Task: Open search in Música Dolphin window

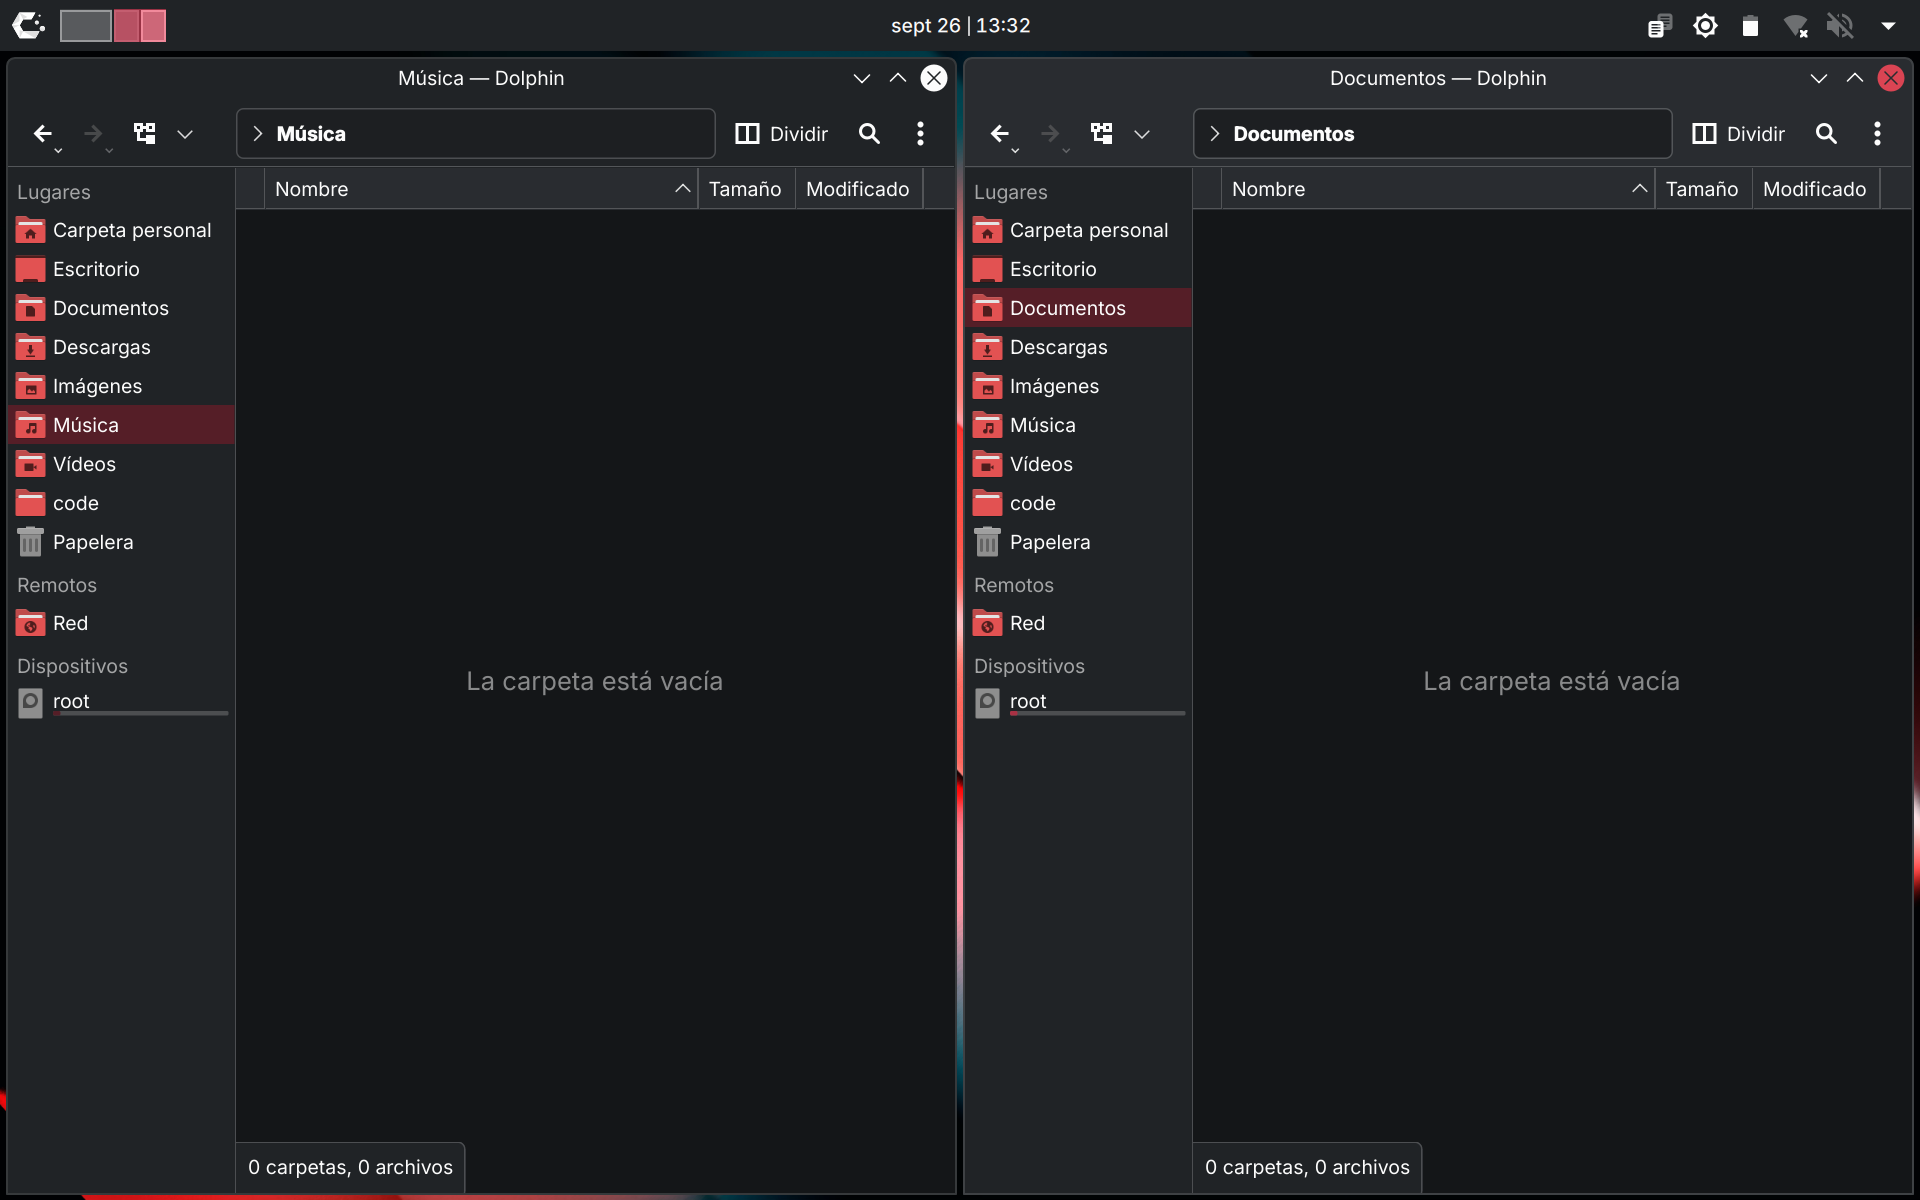Action: coord(869,134)
